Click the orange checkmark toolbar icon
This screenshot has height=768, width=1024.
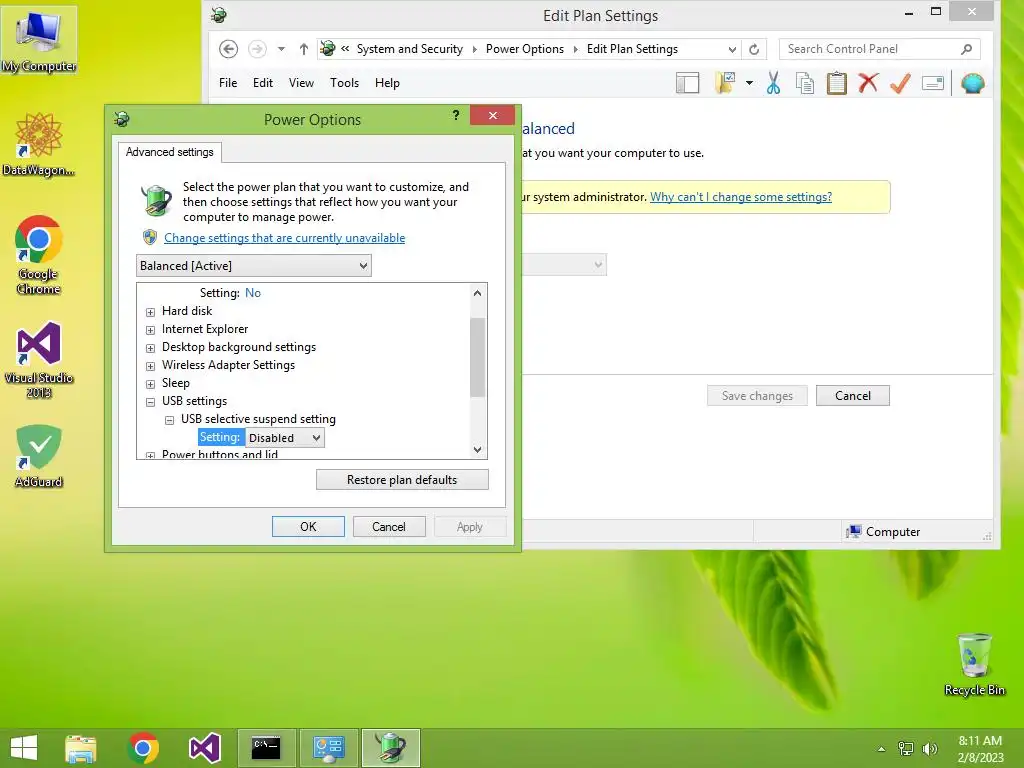click(x=900, y=83)
